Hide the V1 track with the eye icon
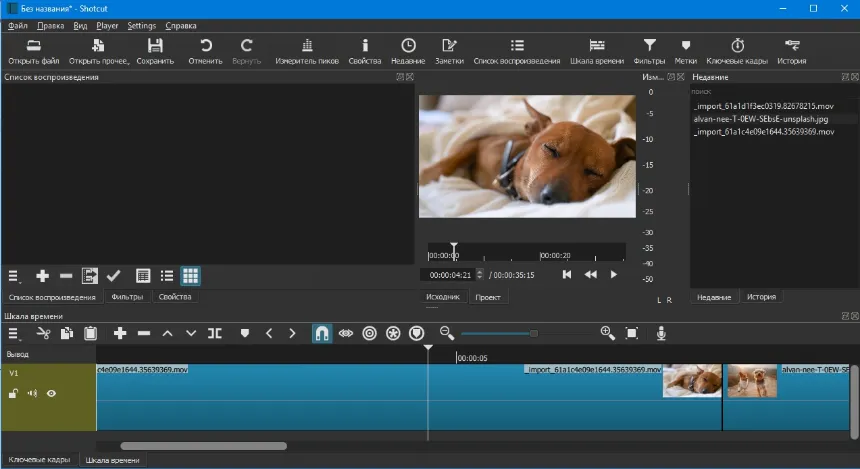The image size is (860, 469). (x=51, y=393)
